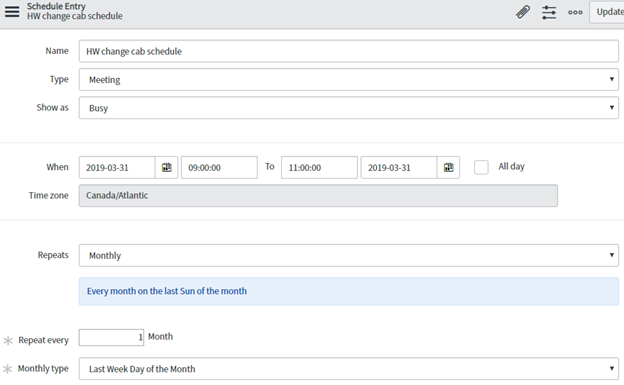Viewport: 624px width, 385px height.
Task: Click the Repeat every number field
Action: (111, 337)
